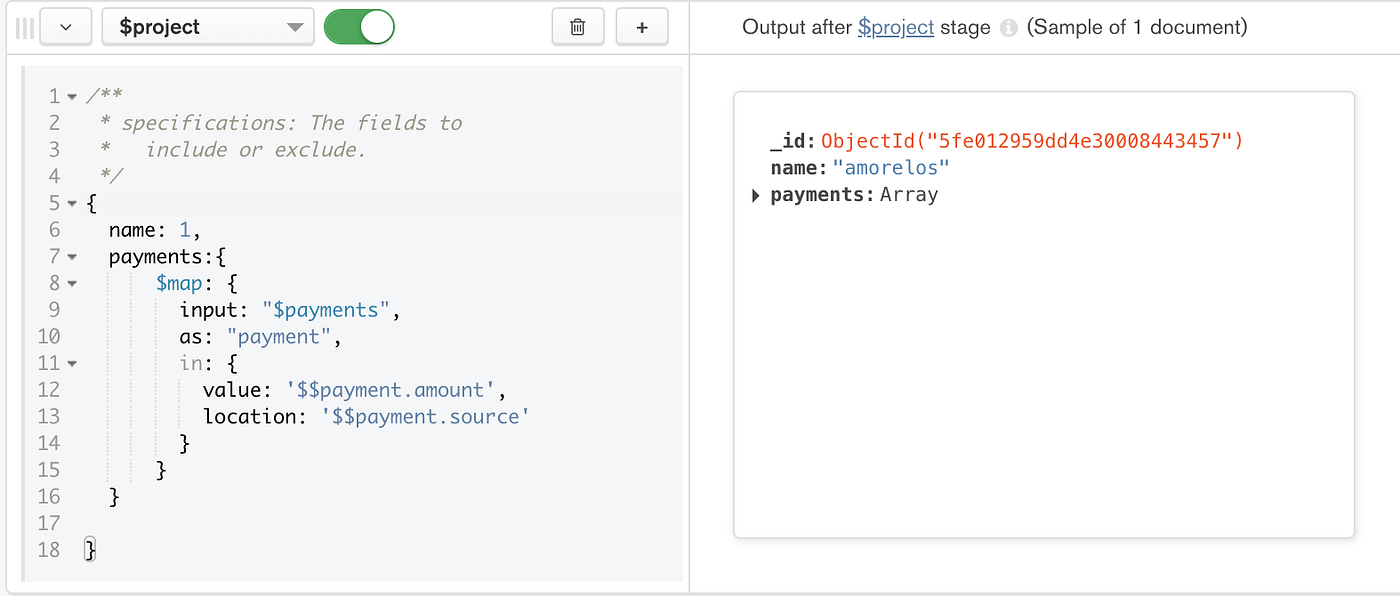
Task: Disable the $project stage toggle
Action: pos(359,27)
